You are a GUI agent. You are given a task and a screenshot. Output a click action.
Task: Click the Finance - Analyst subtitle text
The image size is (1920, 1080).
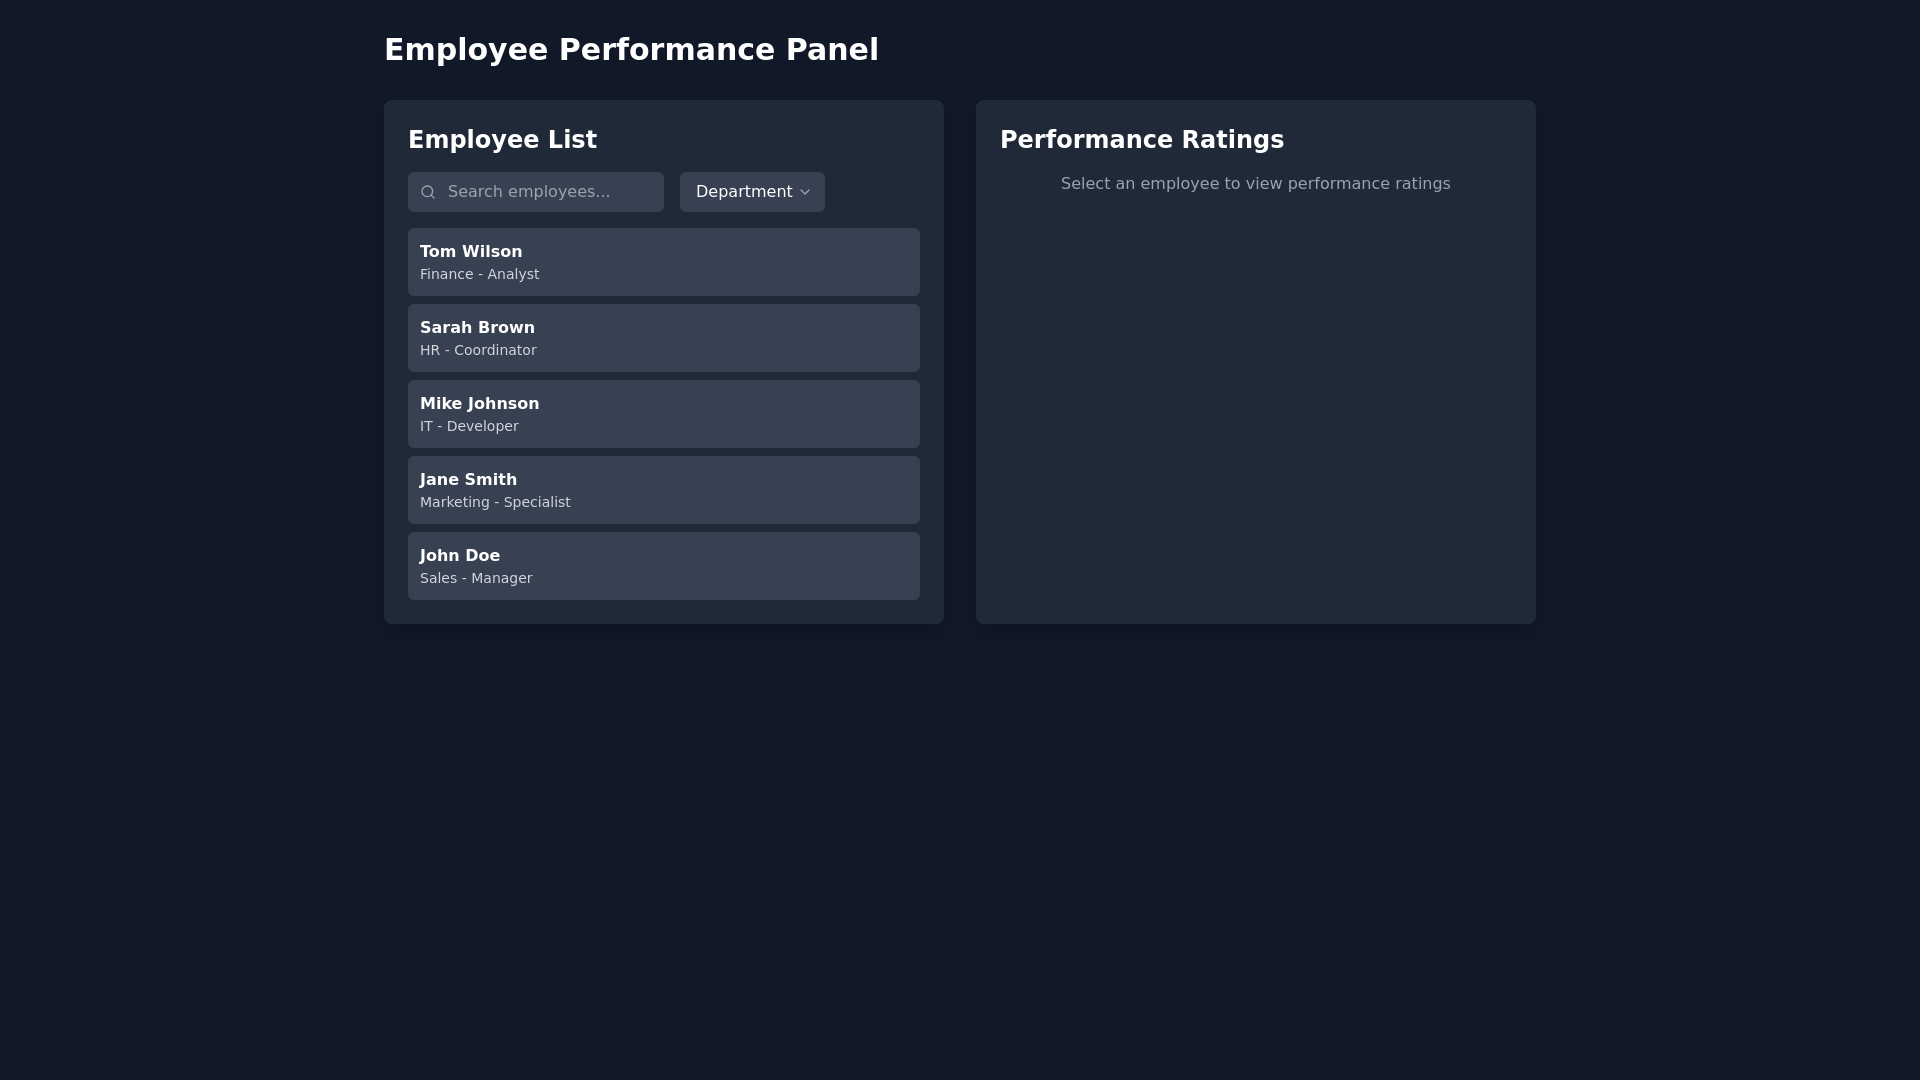click(479, 274)
